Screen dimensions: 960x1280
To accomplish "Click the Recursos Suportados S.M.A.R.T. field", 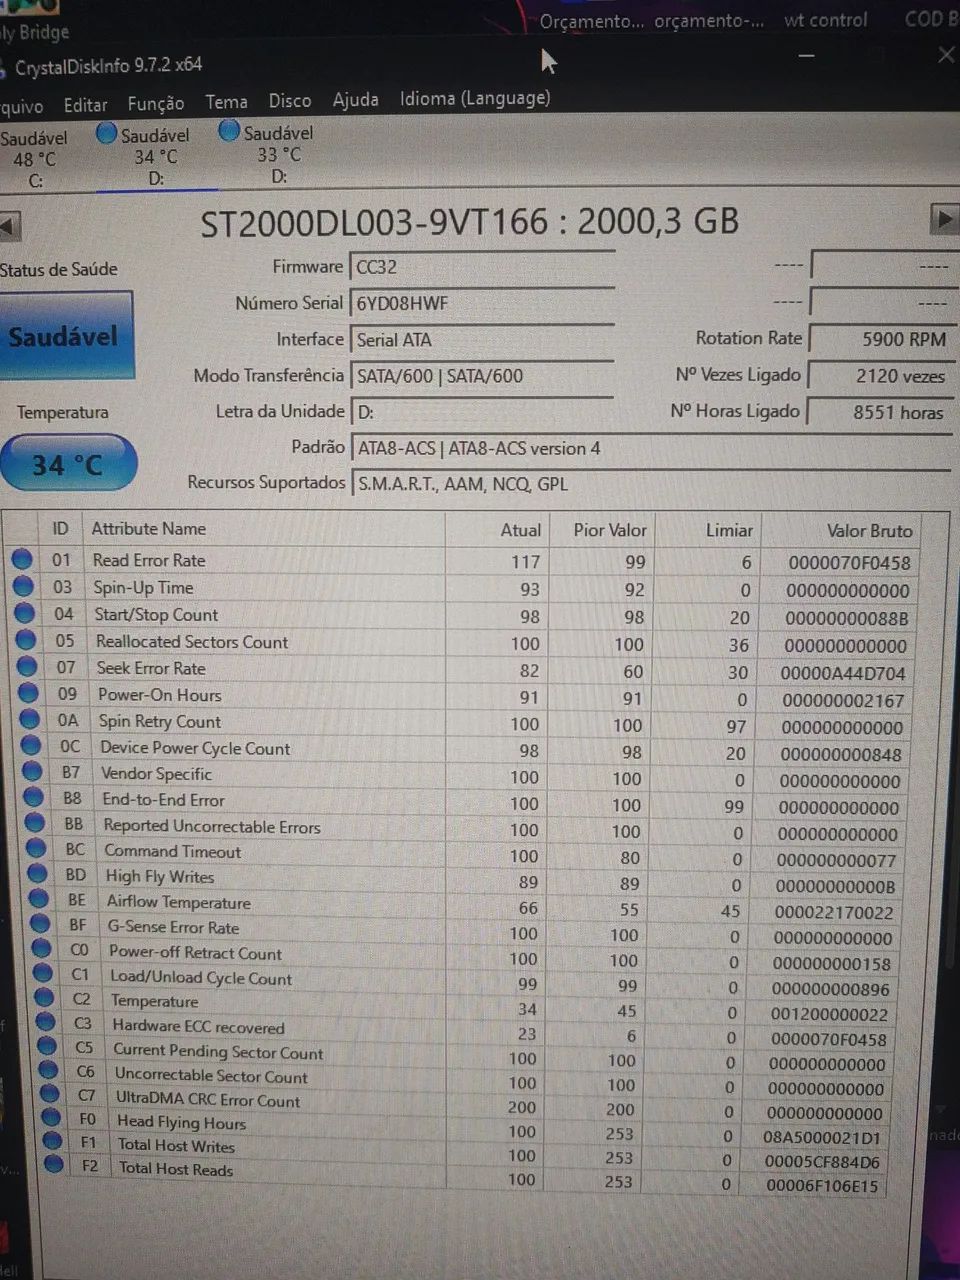I will (x=650, y=484).
